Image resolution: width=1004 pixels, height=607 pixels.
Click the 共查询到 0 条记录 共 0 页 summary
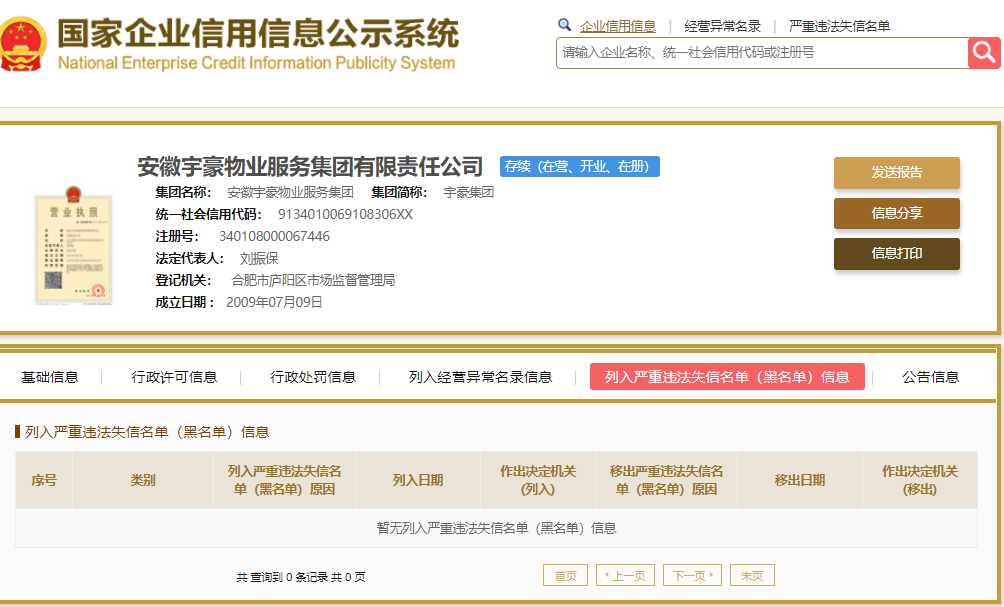coord(301,577)
